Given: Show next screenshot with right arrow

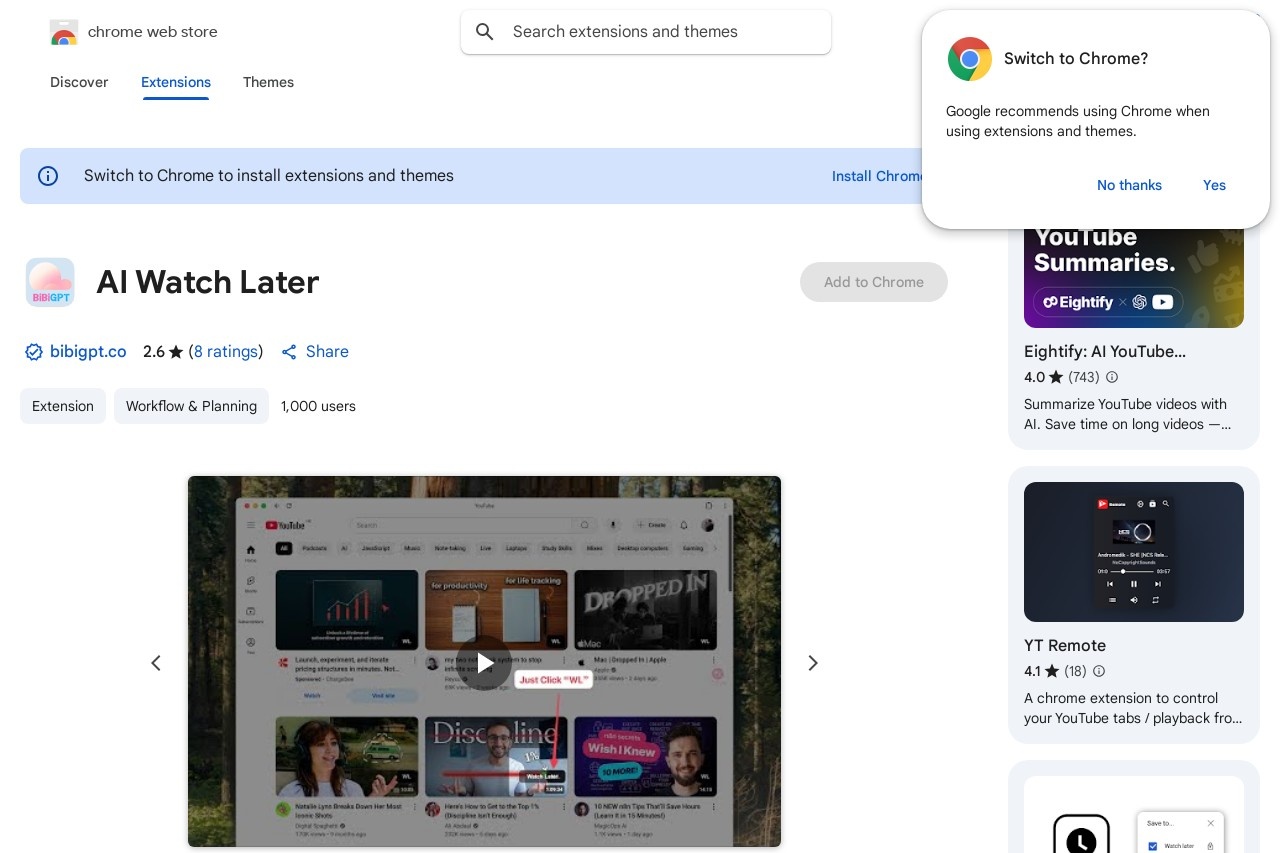Looking at the screenshot, I should tap(813, 663).
